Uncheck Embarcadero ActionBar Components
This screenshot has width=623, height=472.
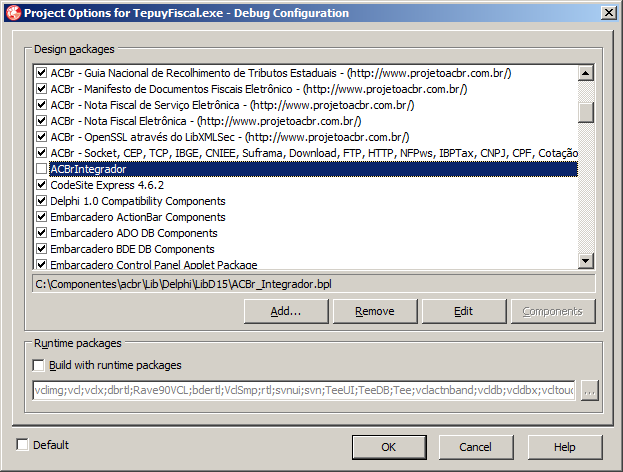pos(41,217)
